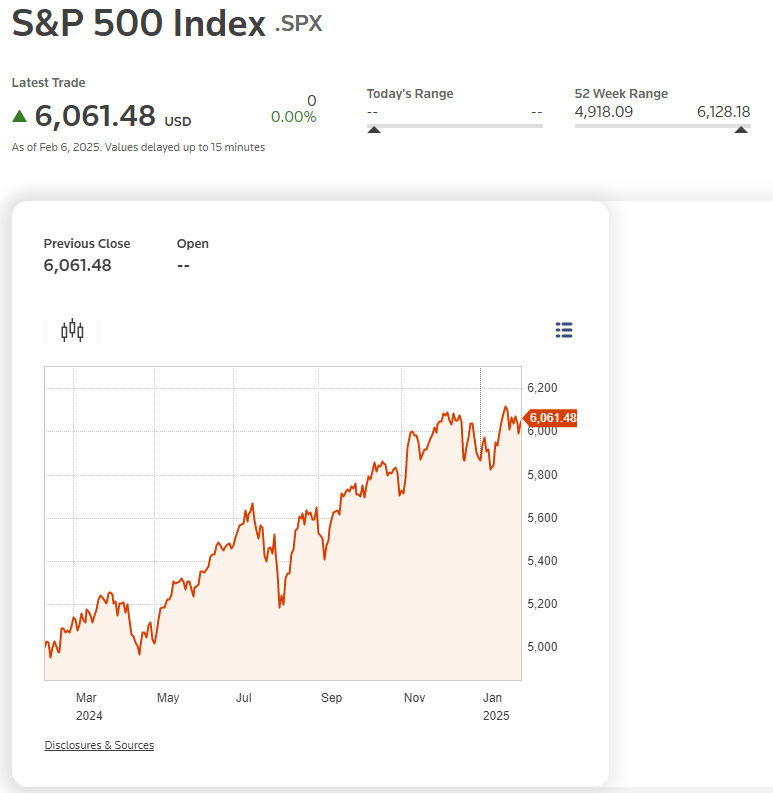Click the green up-arrow beside the latest trade
The height and width of the screenshot is (793, 773).
click(x=19, y=116)
